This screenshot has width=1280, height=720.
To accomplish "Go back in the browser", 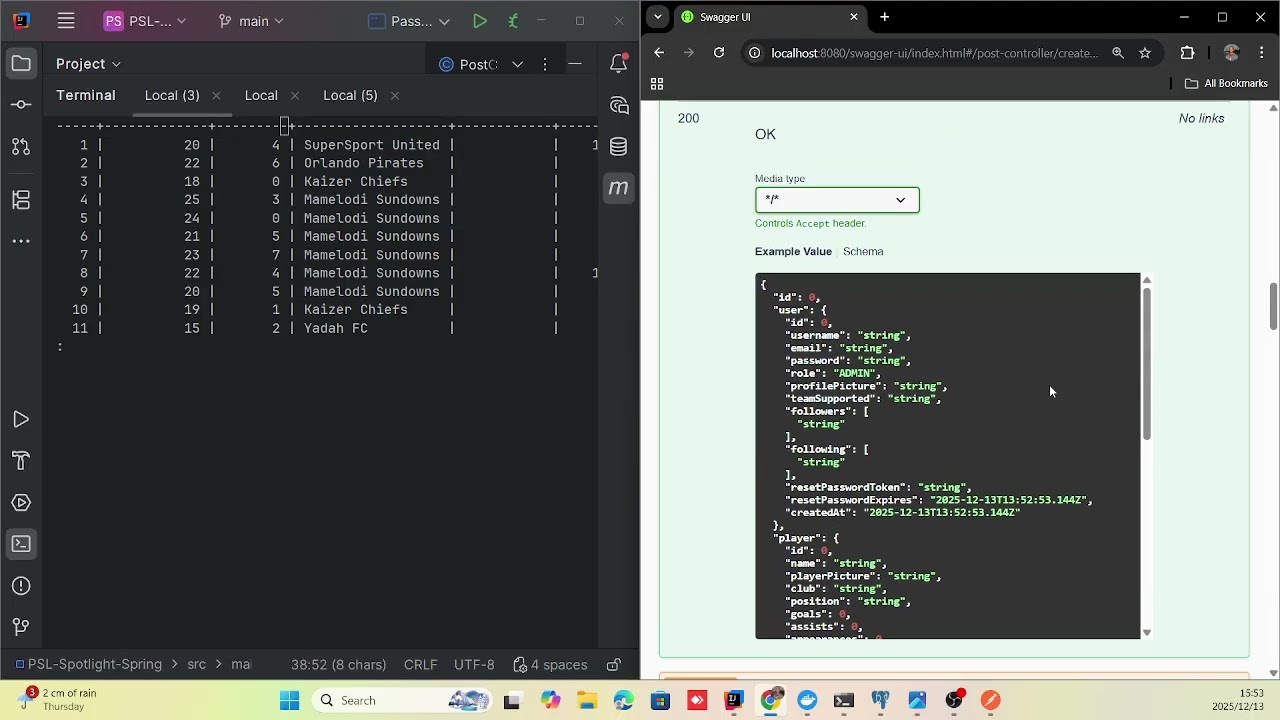I will (x=659, y=53).
